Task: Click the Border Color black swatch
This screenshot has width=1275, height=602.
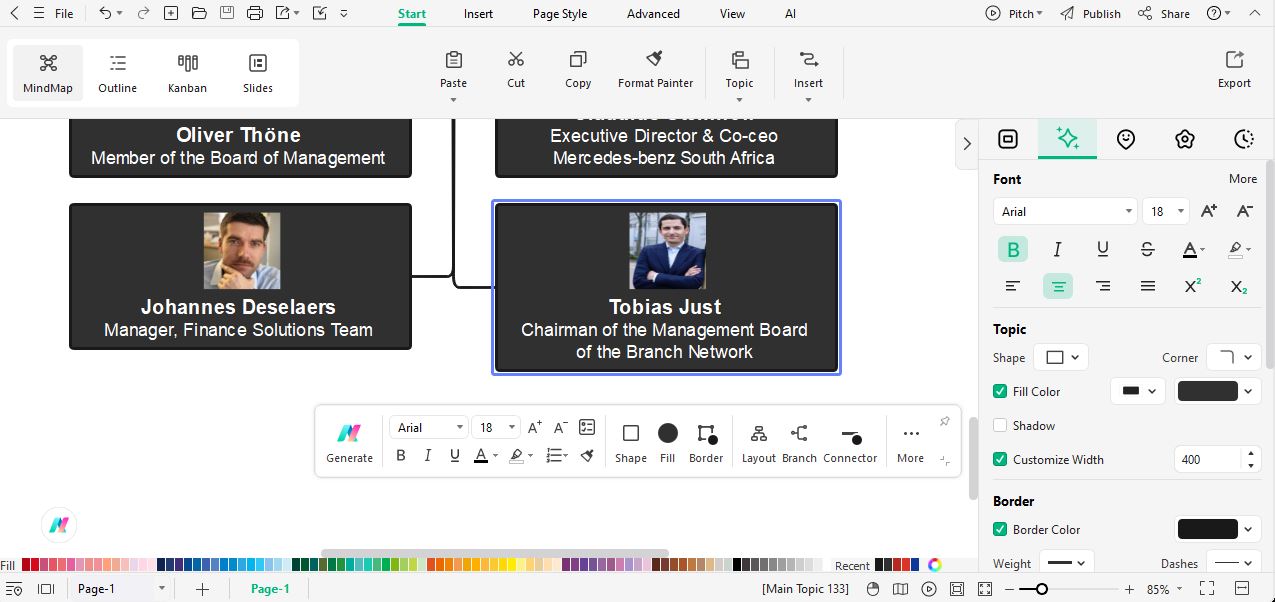Action: [1208, 529]
